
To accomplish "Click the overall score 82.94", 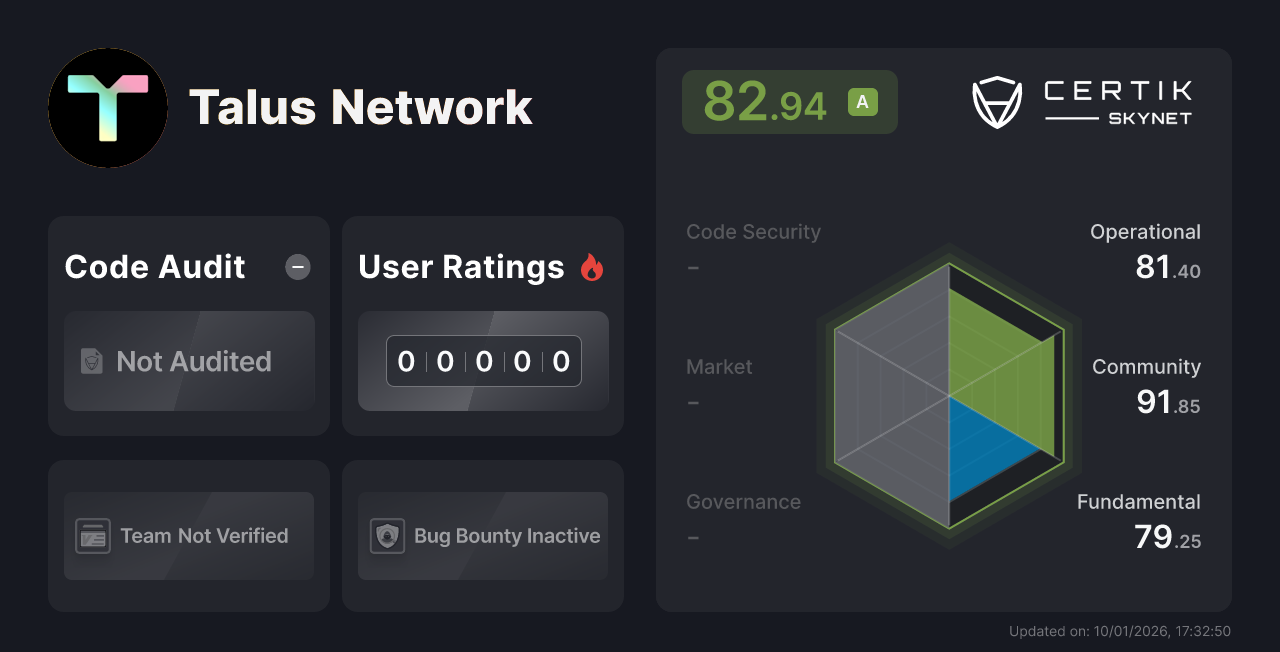I will point(766,101).
